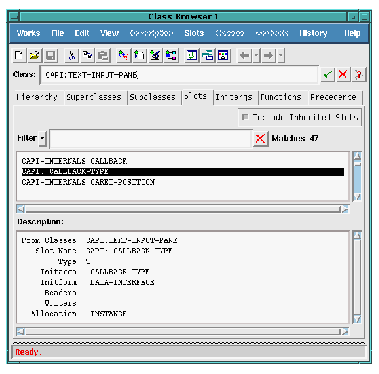Open the Slots menu
Viewport: 379px width, 374px height.
(x=194, y=33)
